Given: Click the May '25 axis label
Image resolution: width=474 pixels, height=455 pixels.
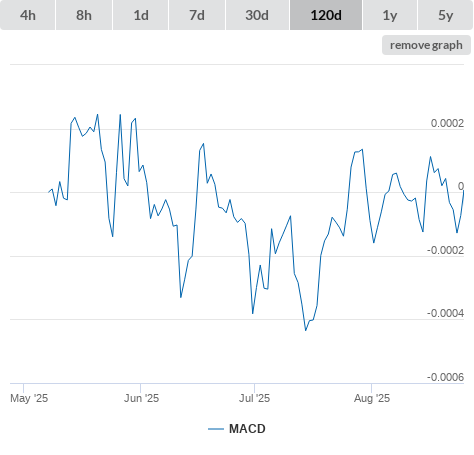Looking at the screenshot, I should point(29,398).
